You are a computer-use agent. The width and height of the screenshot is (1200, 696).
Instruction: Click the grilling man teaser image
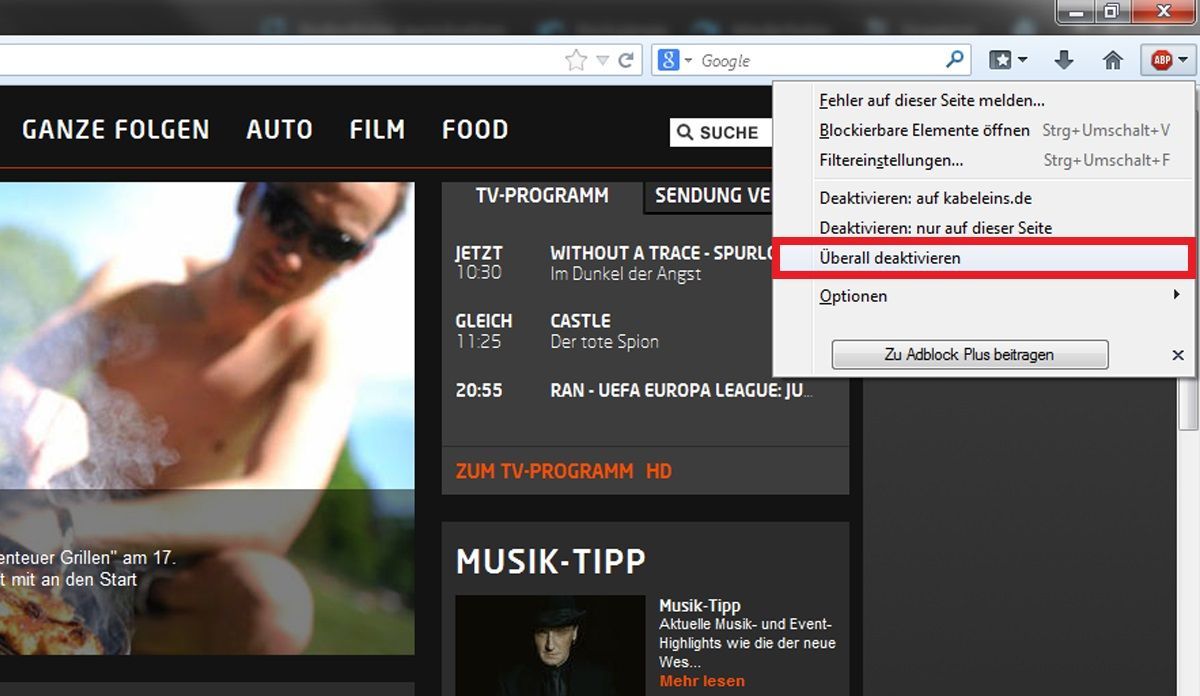point(207,418)
